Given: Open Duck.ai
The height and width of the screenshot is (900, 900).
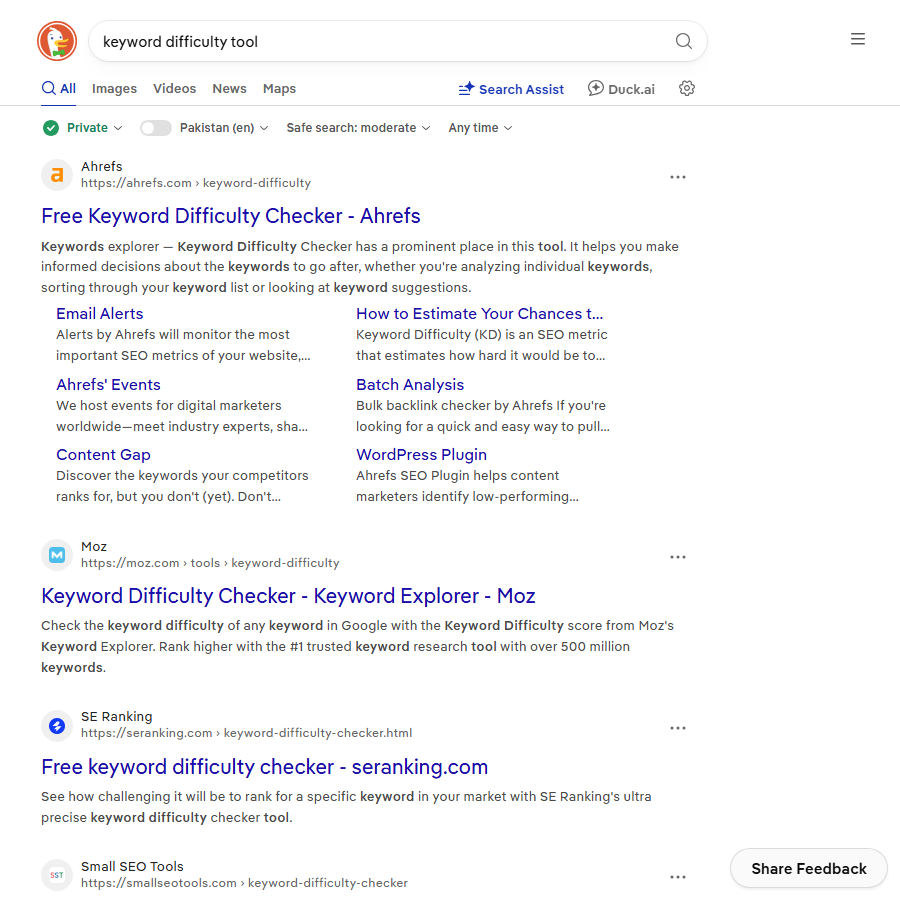Looking at the screenshot, I should tap(621, 89).
